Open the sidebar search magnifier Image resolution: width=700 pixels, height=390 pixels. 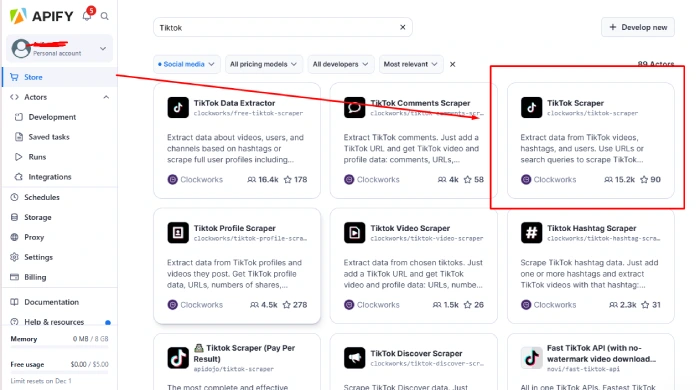click(104, 16)
